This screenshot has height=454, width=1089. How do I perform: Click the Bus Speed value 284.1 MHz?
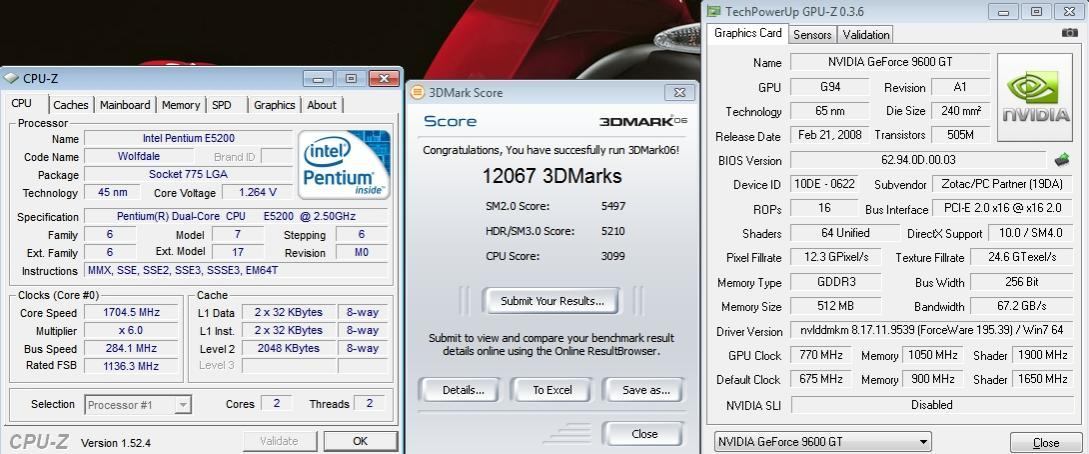(x=131, y=348)
